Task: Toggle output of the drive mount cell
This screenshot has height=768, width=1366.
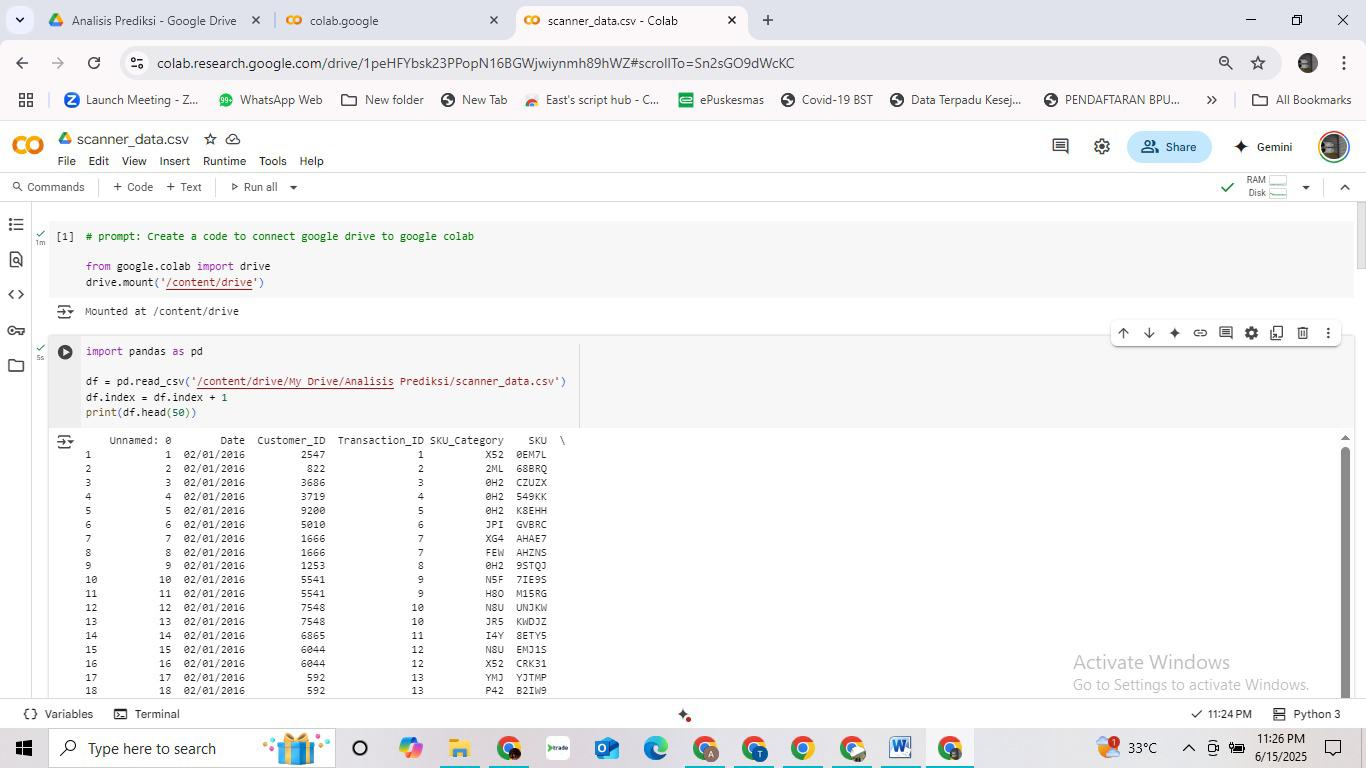Action: coord(65,312)
